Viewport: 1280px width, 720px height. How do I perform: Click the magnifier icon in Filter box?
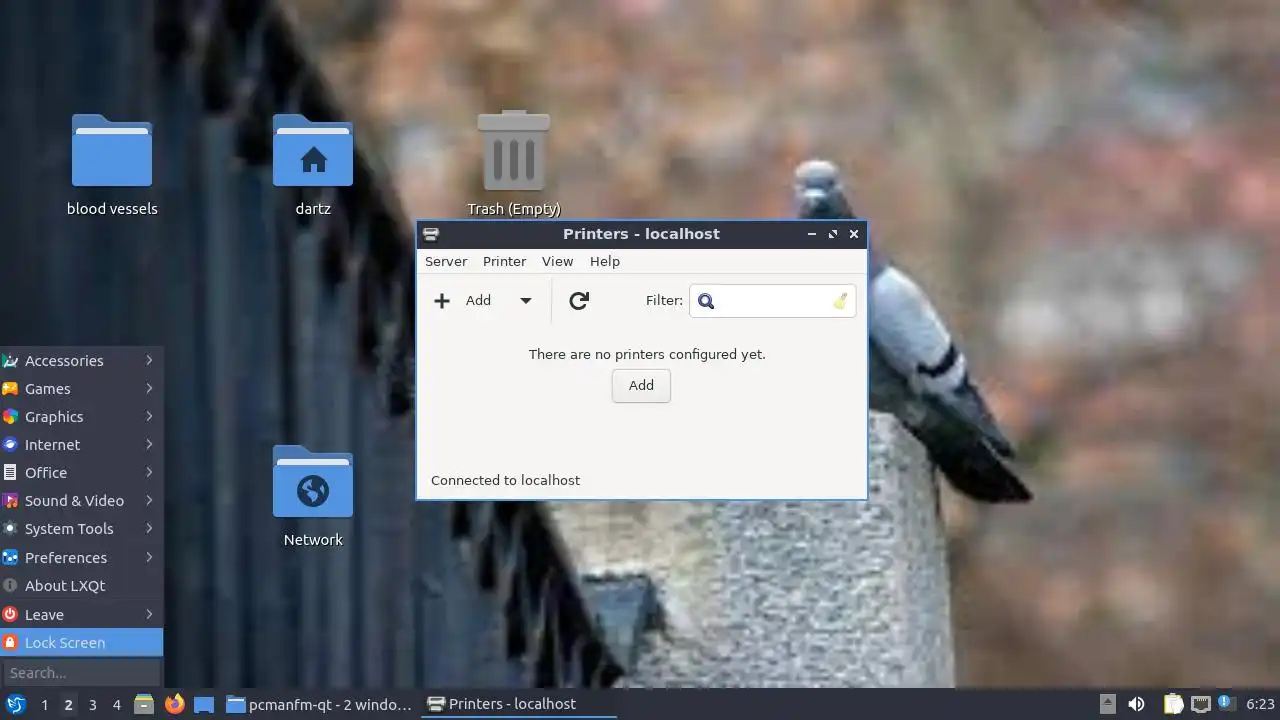(x=706, y=300)
